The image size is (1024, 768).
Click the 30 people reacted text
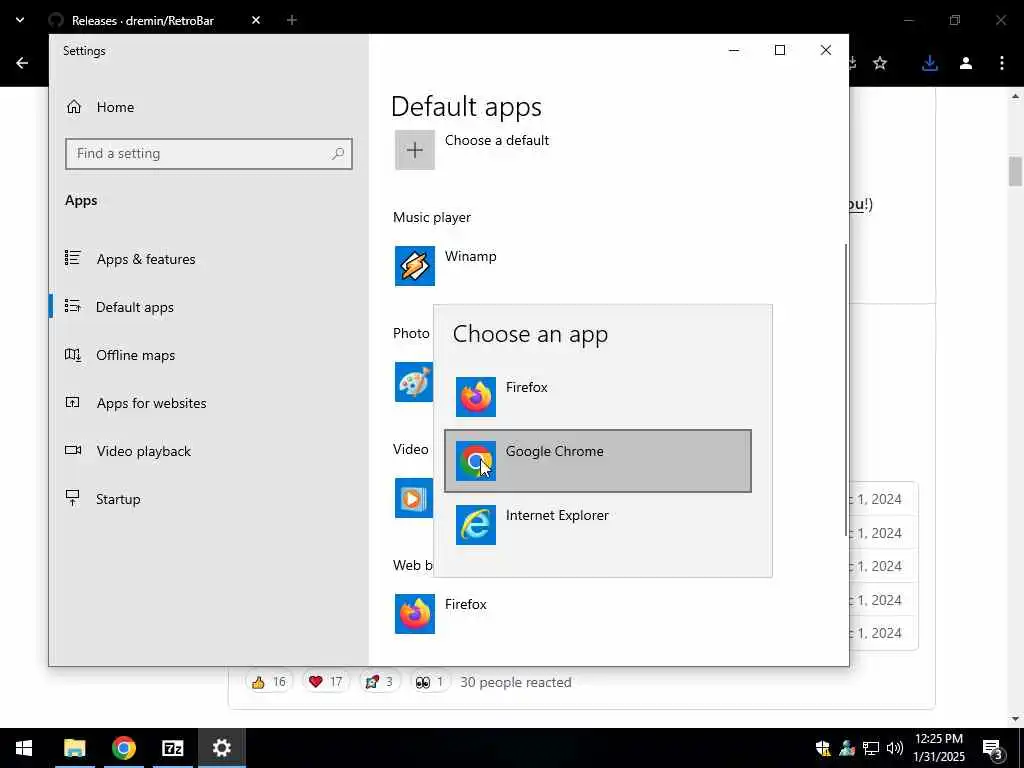click(516, 682)
